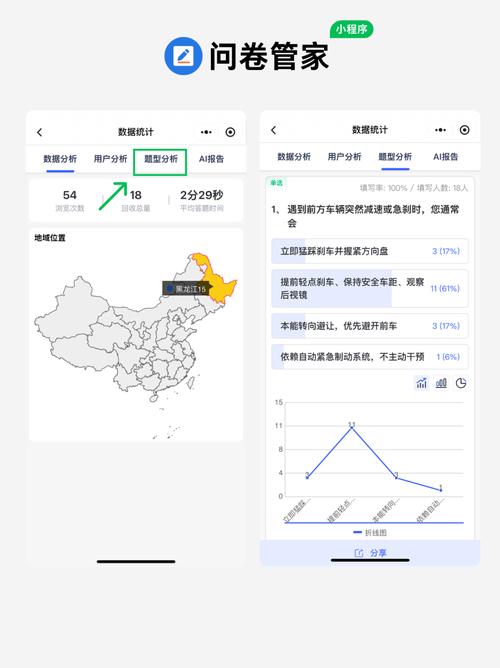
Task: Open three-dot menu in left screen
Action: 206,132
